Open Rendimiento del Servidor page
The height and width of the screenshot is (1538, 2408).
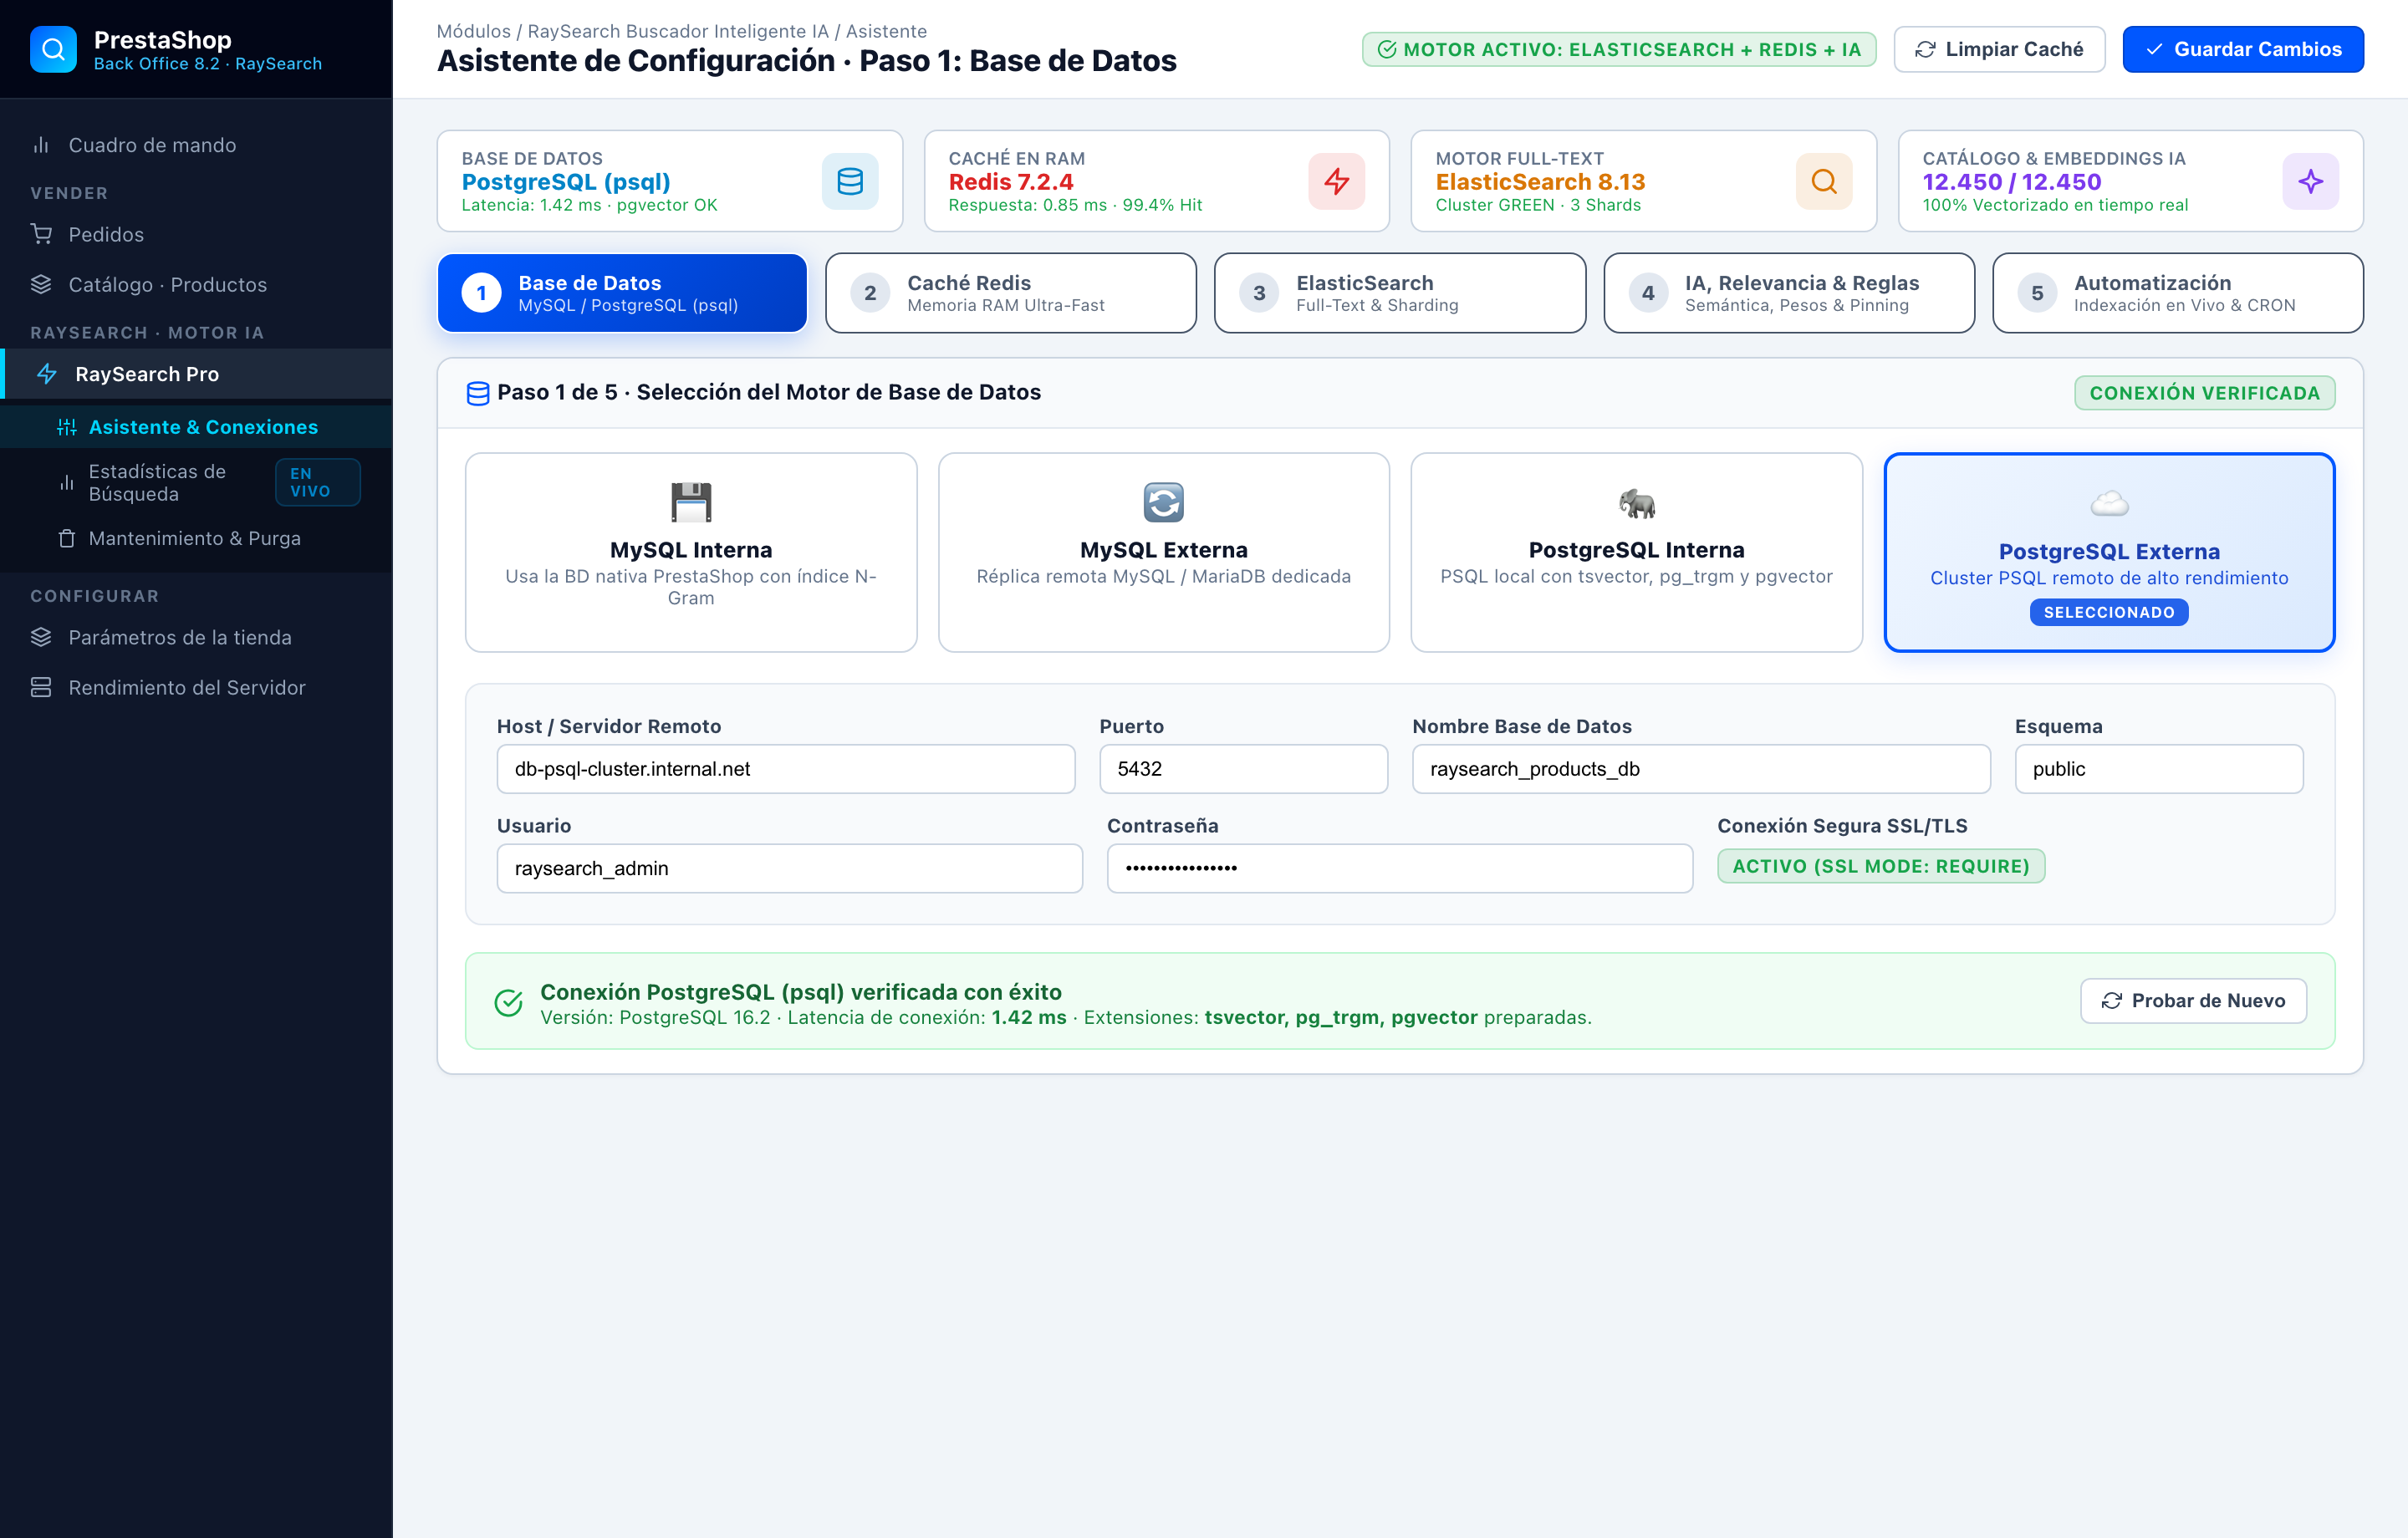pyautogui.click(x=196, y=687)
